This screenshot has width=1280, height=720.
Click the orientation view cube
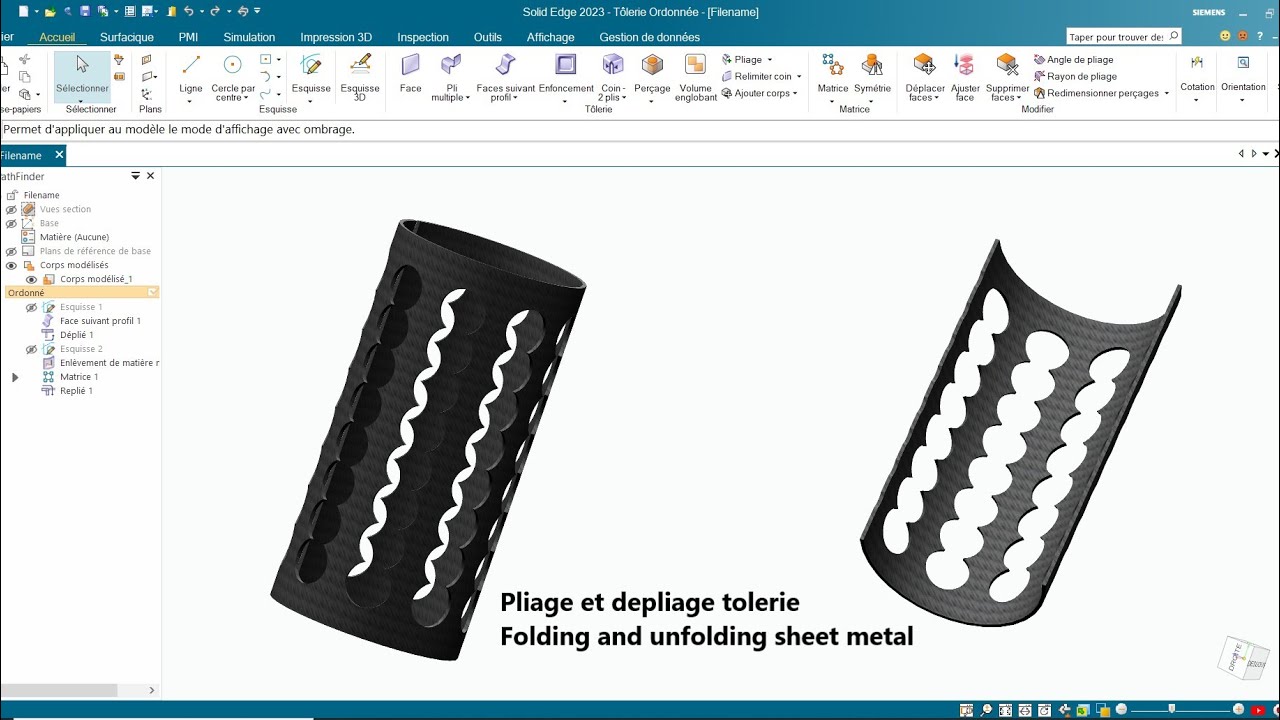click(1242, 657)
